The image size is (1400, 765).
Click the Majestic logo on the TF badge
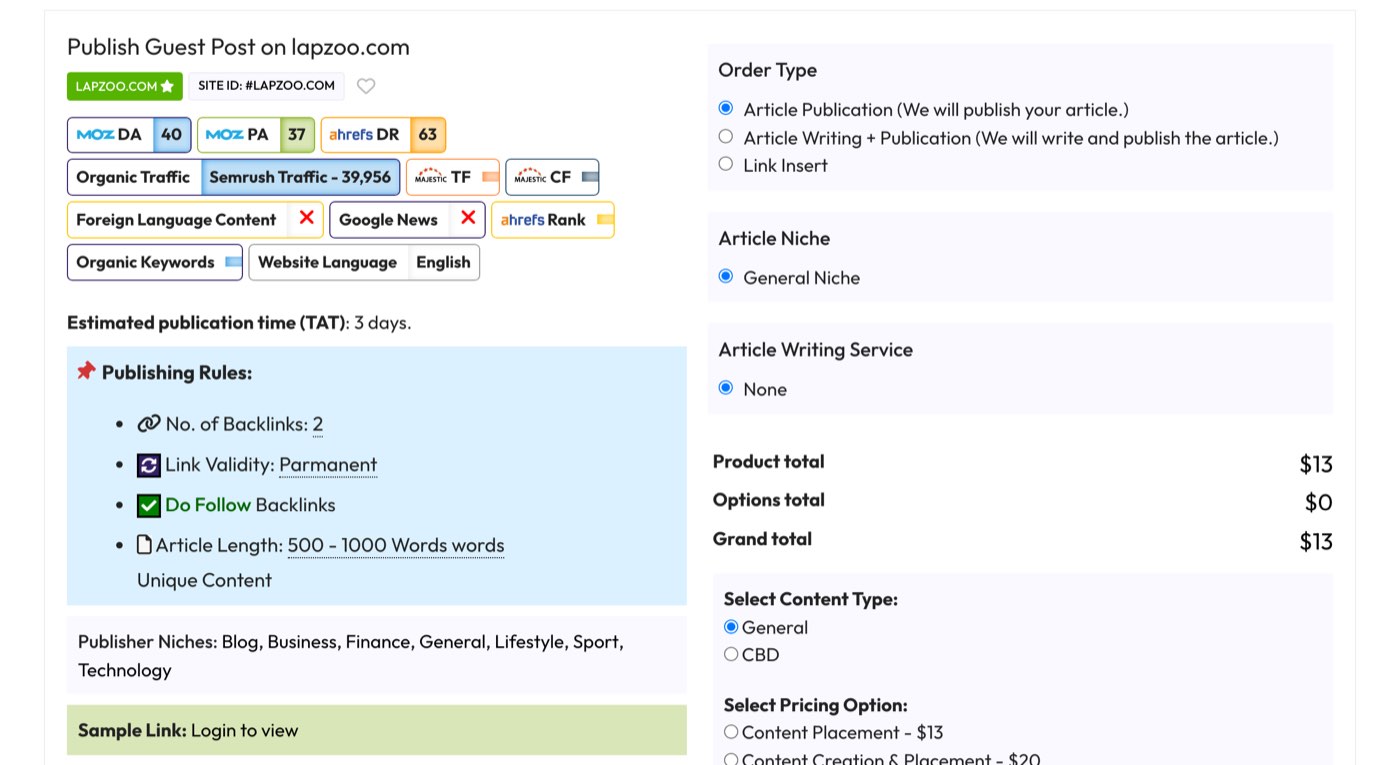tap(431, 177)
